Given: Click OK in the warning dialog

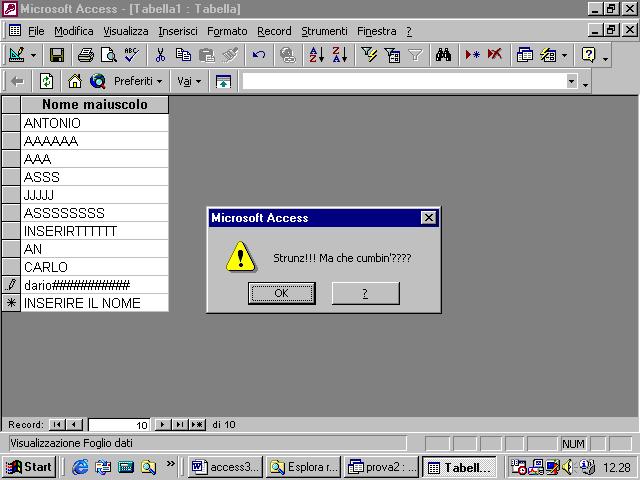Looking at the screenshot, I should (x=282, y=293).
